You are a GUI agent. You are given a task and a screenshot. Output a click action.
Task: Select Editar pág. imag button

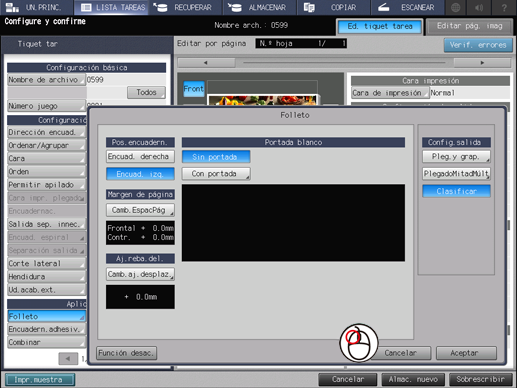click(469, 27)
